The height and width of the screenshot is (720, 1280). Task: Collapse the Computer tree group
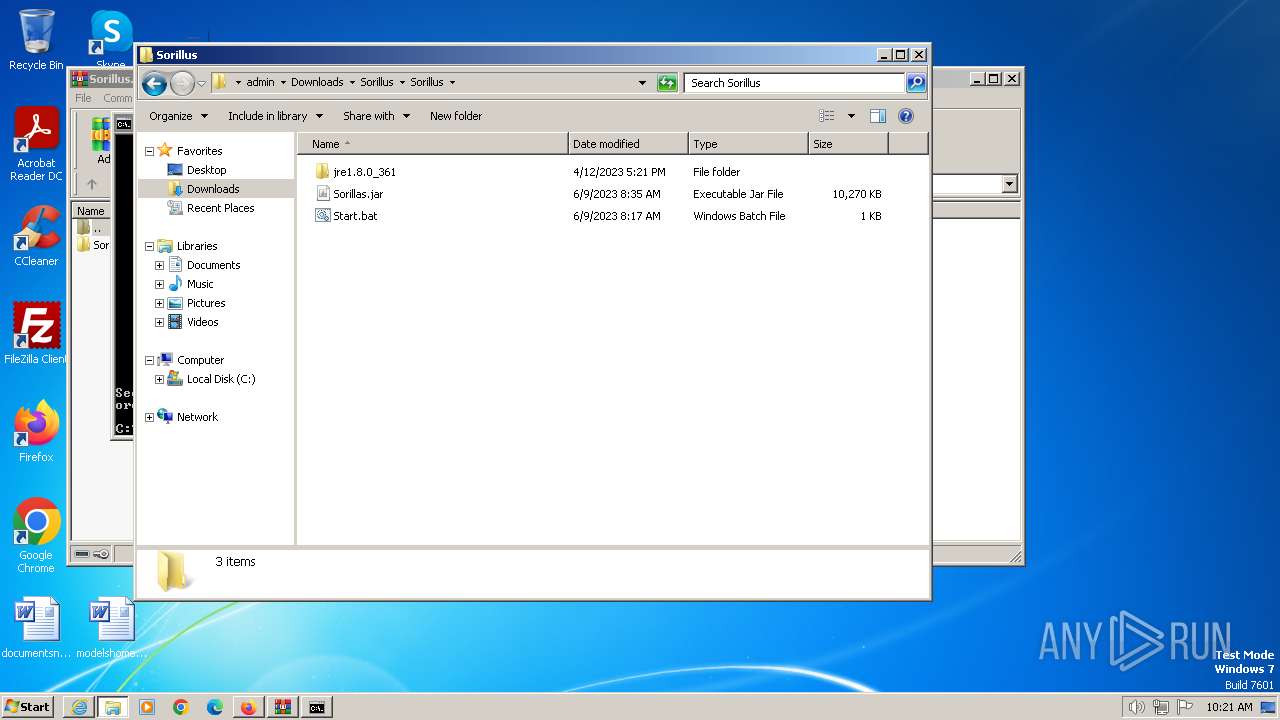point(149,360)
